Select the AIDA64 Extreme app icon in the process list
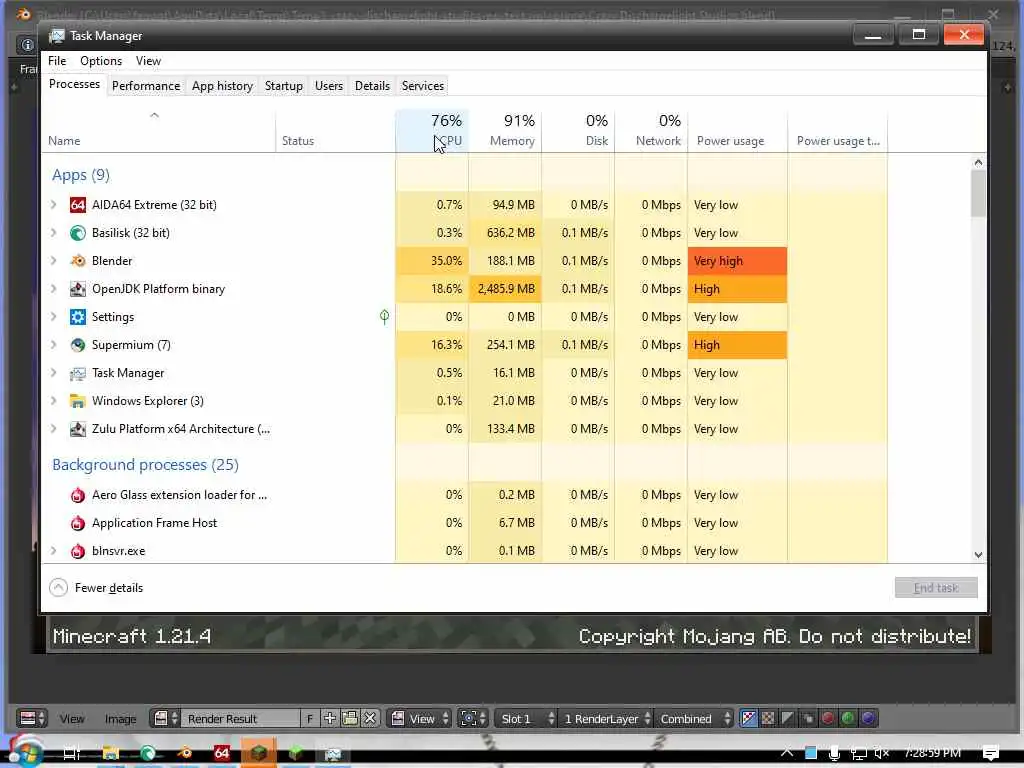This screenshot has width=1024, height=768. [x=78, y=205]
